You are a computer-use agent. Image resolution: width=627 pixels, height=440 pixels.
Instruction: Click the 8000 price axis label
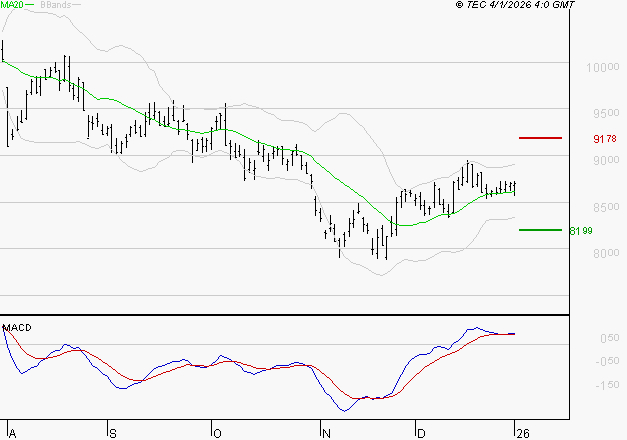click(606, 253)
